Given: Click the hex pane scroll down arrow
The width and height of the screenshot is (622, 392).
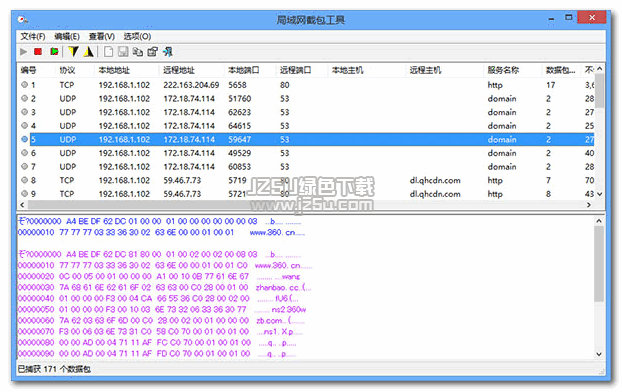Looking at the screenshot, I should [599, 354].
